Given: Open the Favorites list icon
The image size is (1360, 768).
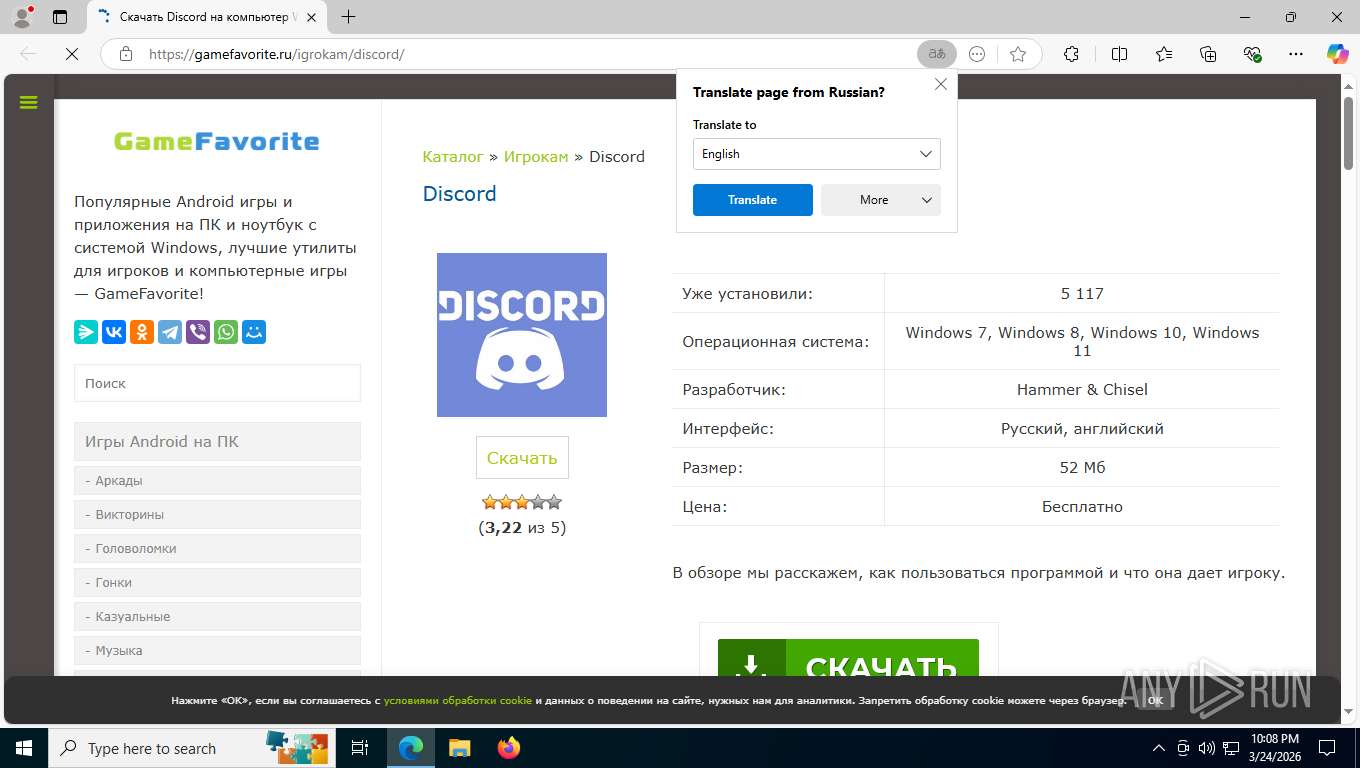Looking at the screenshot, I should 1164,54.
